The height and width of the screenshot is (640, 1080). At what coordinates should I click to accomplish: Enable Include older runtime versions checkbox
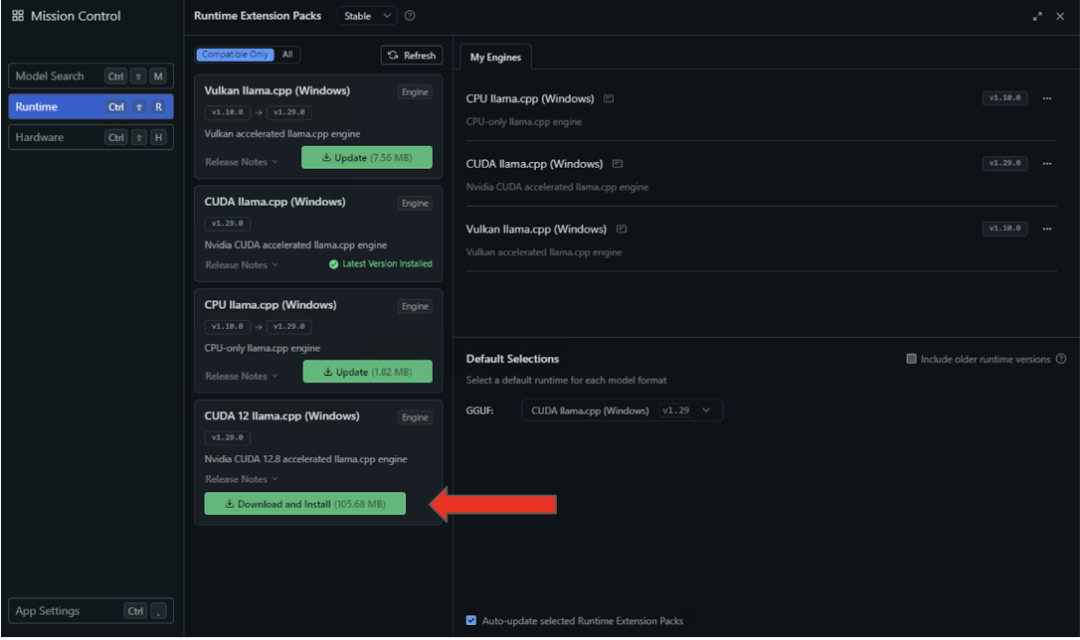pyautogui.click(x=911, y=359)
